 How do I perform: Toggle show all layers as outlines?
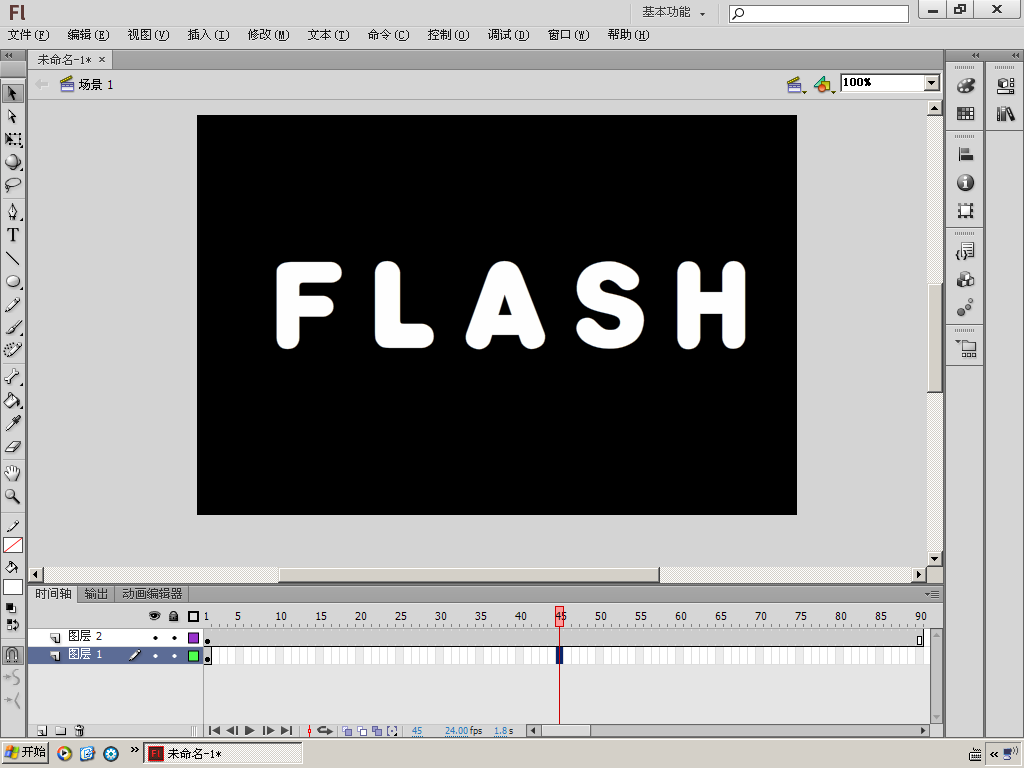193,616
